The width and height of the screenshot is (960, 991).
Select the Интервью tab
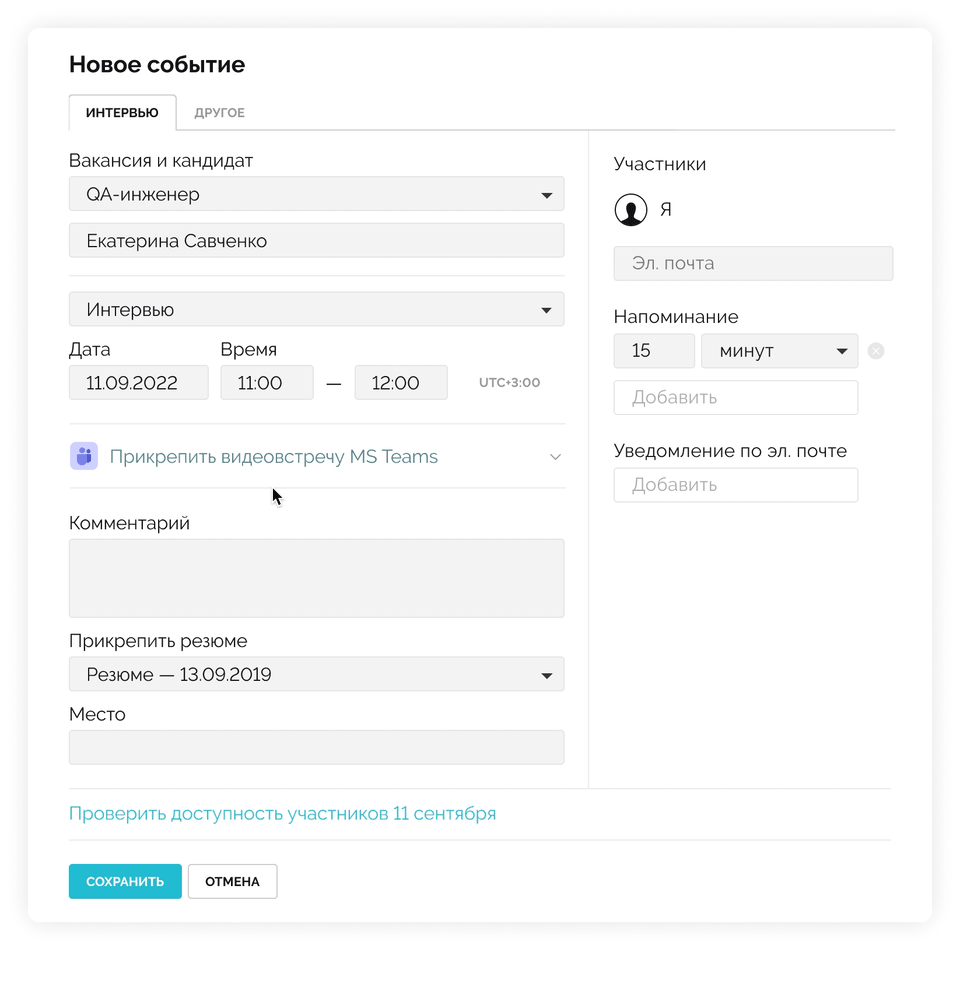pyautogui.click(x=122, y=113)
